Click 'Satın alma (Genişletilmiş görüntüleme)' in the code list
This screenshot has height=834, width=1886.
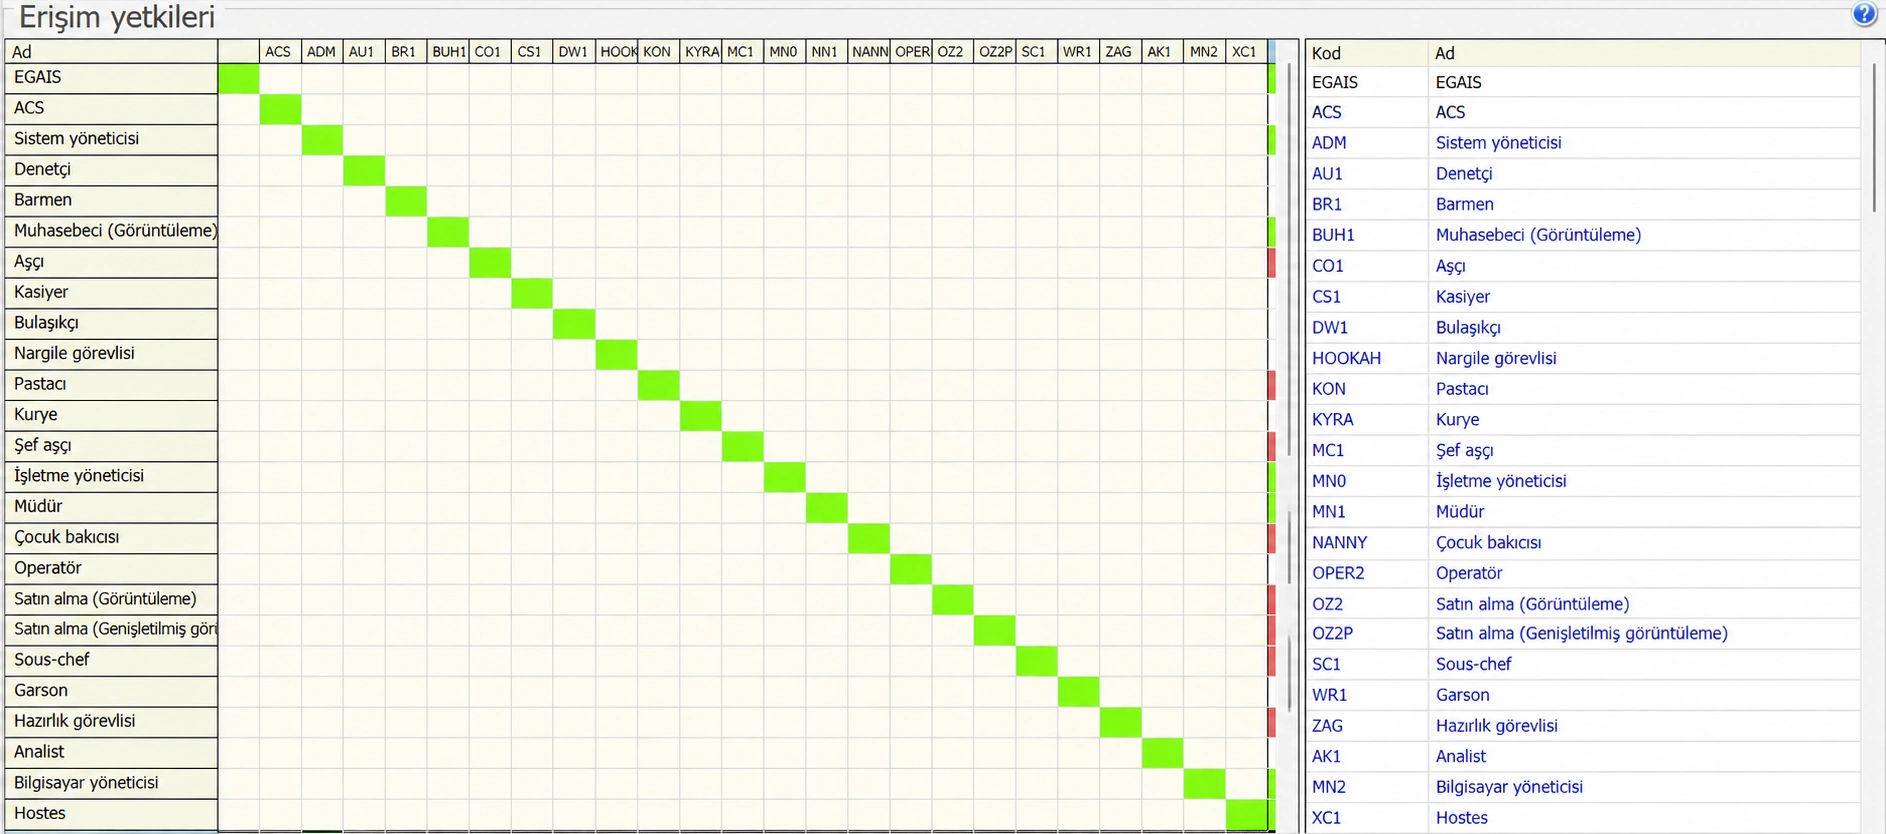[1581, 633]
